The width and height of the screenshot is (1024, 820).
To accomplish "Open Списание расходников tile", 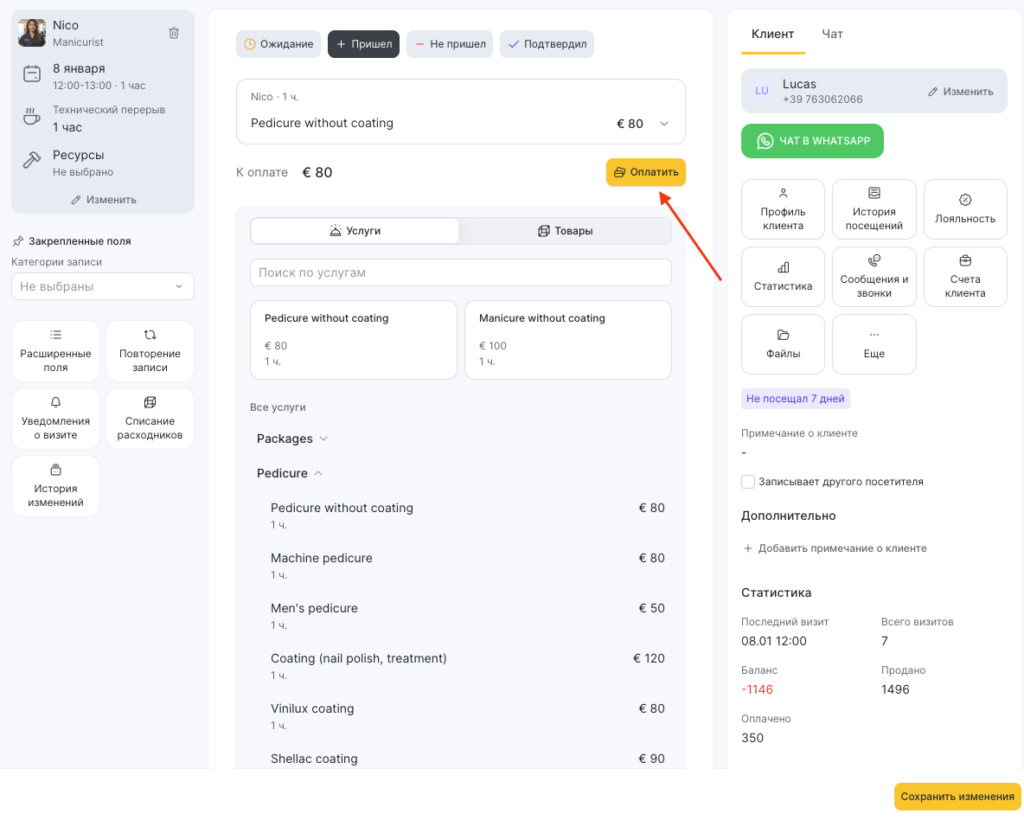I will (150, 419).
